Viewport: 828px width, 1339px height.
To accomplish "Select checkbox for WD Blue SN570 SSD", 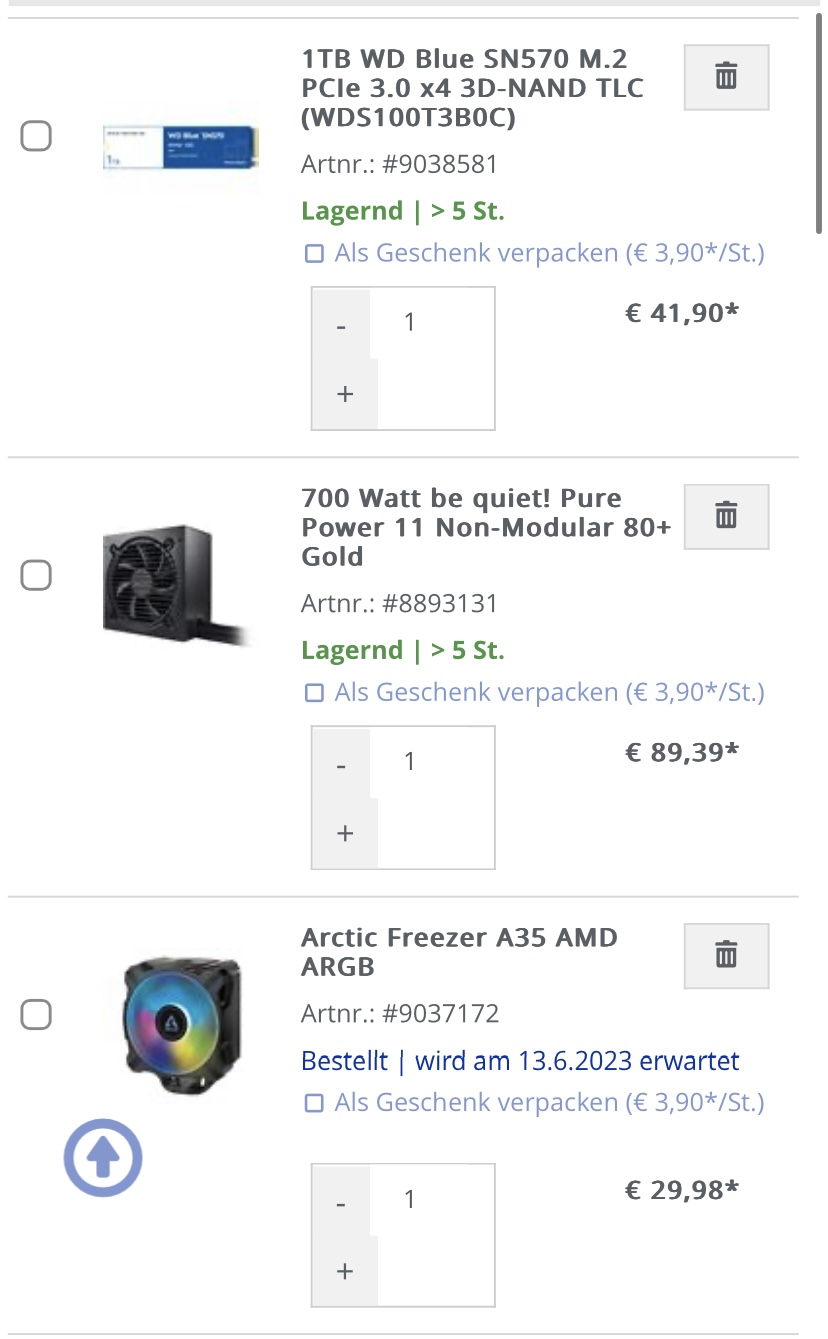I will tap(37, 136).
